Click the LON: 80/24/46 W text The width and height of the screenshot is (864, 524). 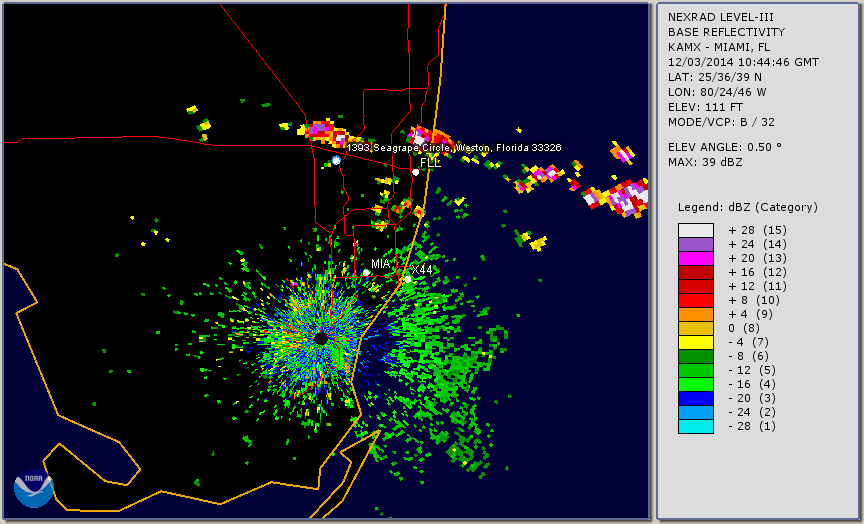tap(717, 92)
